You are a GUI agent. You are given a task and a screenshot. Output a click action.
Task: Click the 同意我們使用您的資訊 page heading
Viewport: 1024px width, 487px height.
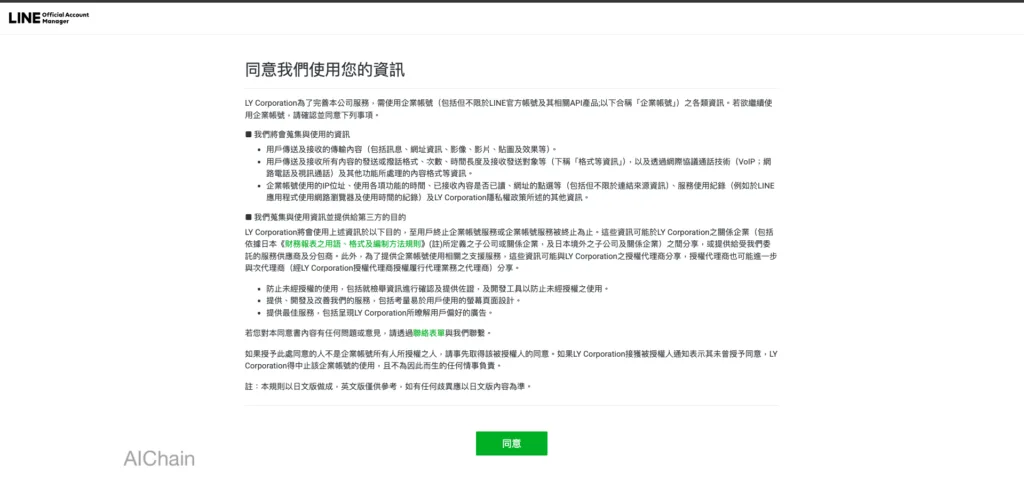(325, 70)
